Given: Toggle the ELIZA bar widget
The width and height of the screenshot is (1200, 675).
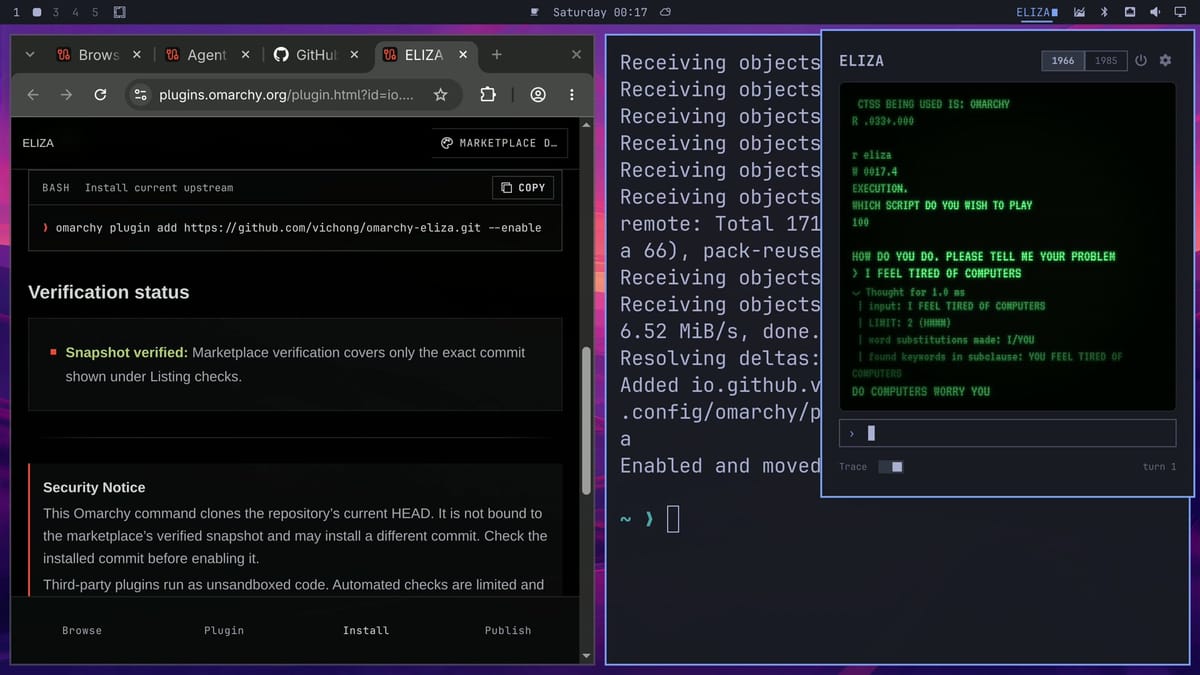Looking at the screenshot, I should tap(1037, 12).
